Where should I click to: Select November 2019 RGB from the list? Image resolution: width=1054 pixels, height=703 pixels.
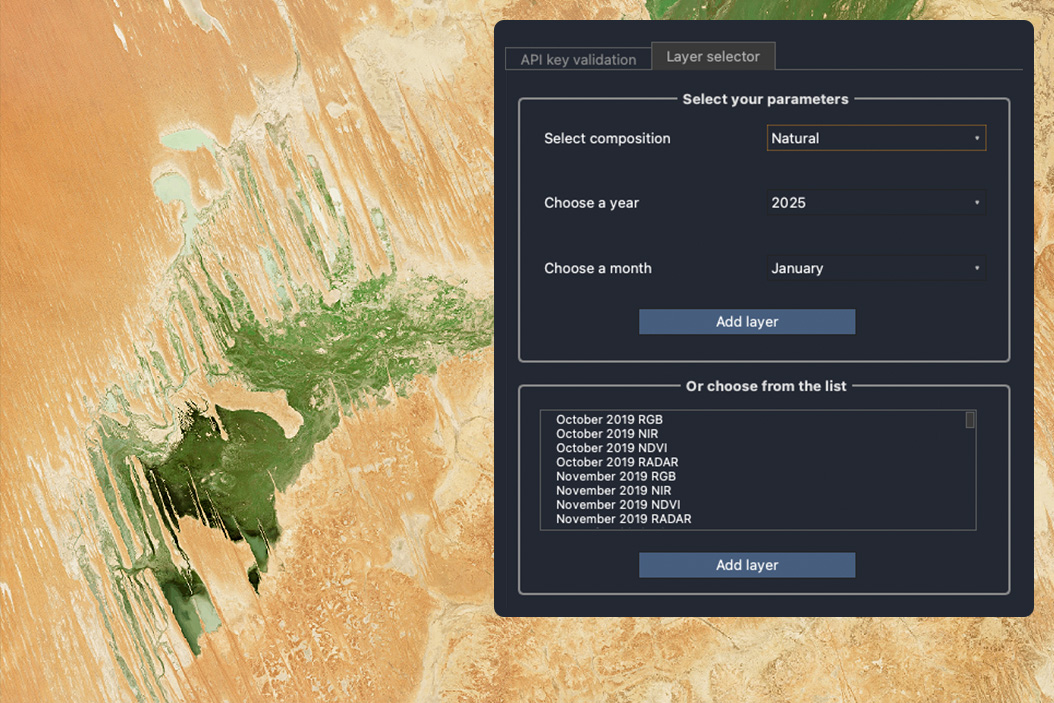[x=616, y=476]
